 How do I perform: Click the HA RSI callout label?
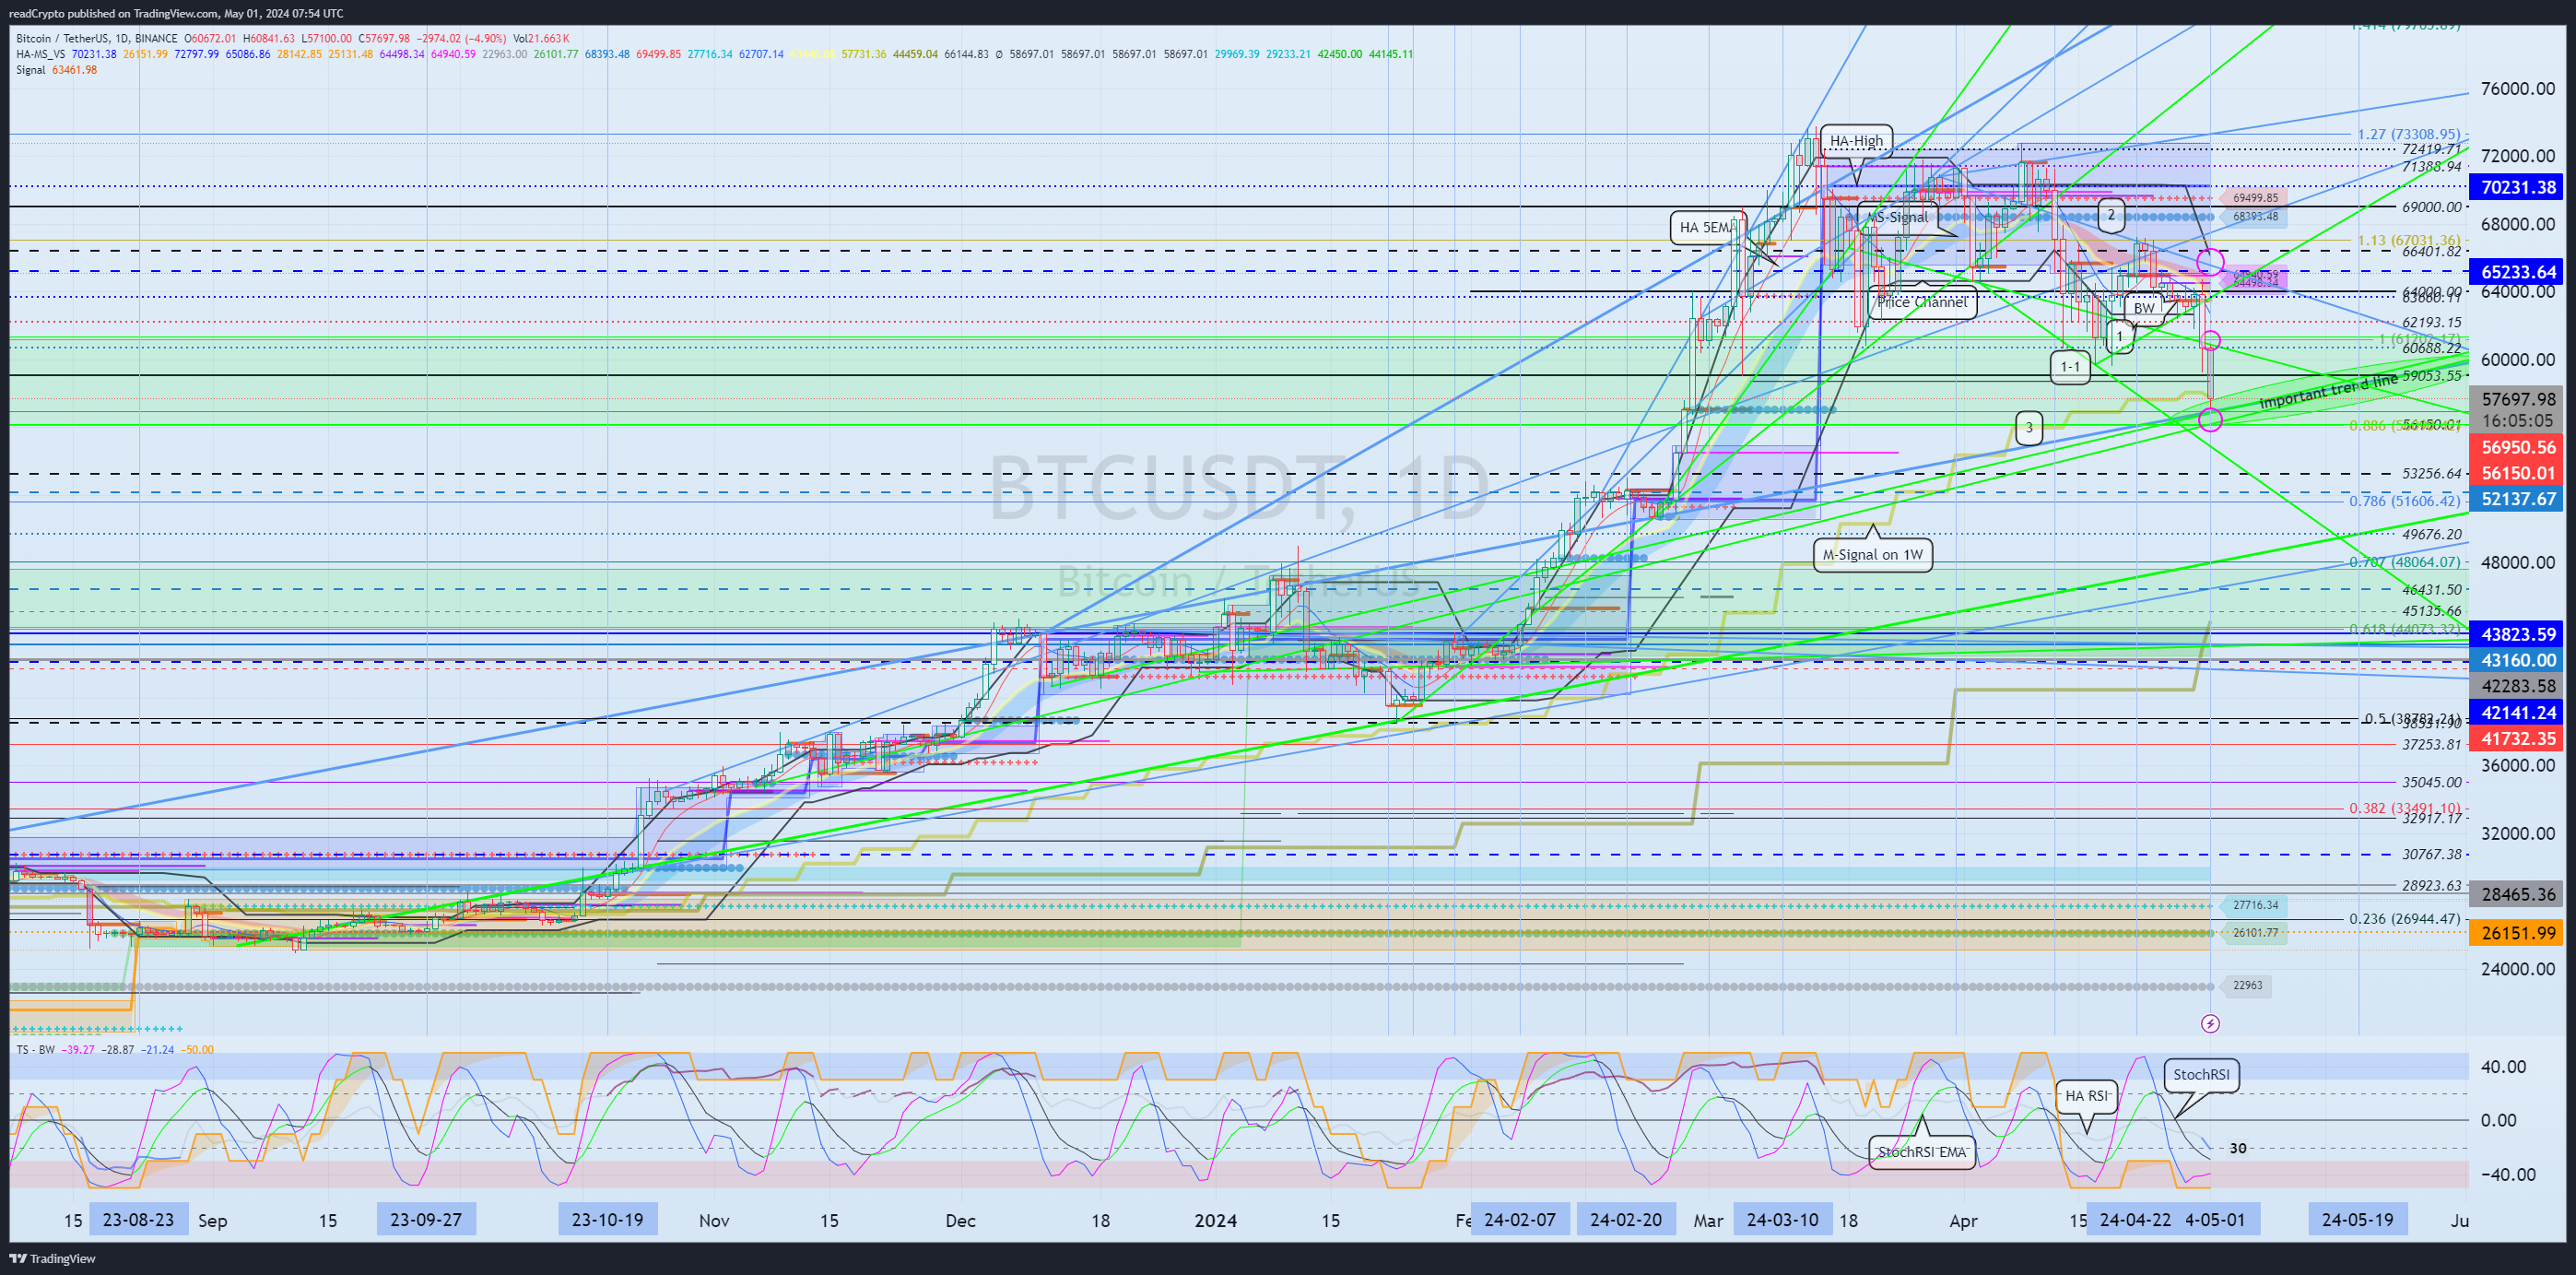point(2086,1096)
